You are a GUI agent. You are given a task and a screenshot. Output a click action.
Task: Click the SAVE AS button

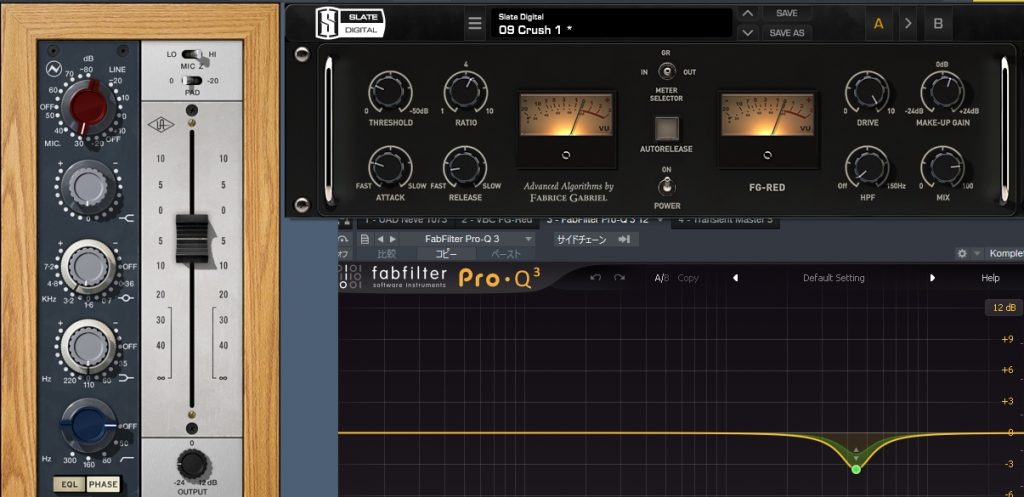coord(787,33)
